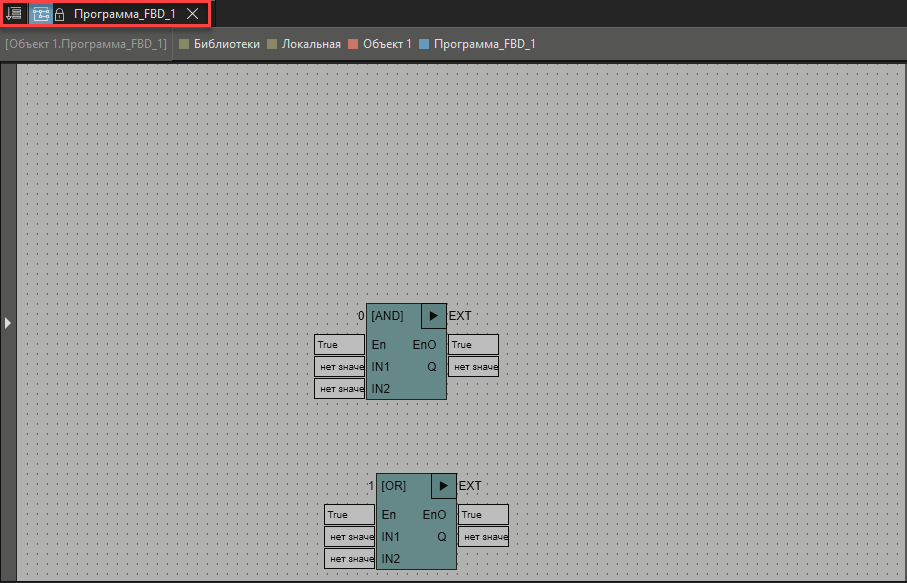Expand the collapsed left side panel arrow
This screenshot has width=907, height=583.
[7, 323]
